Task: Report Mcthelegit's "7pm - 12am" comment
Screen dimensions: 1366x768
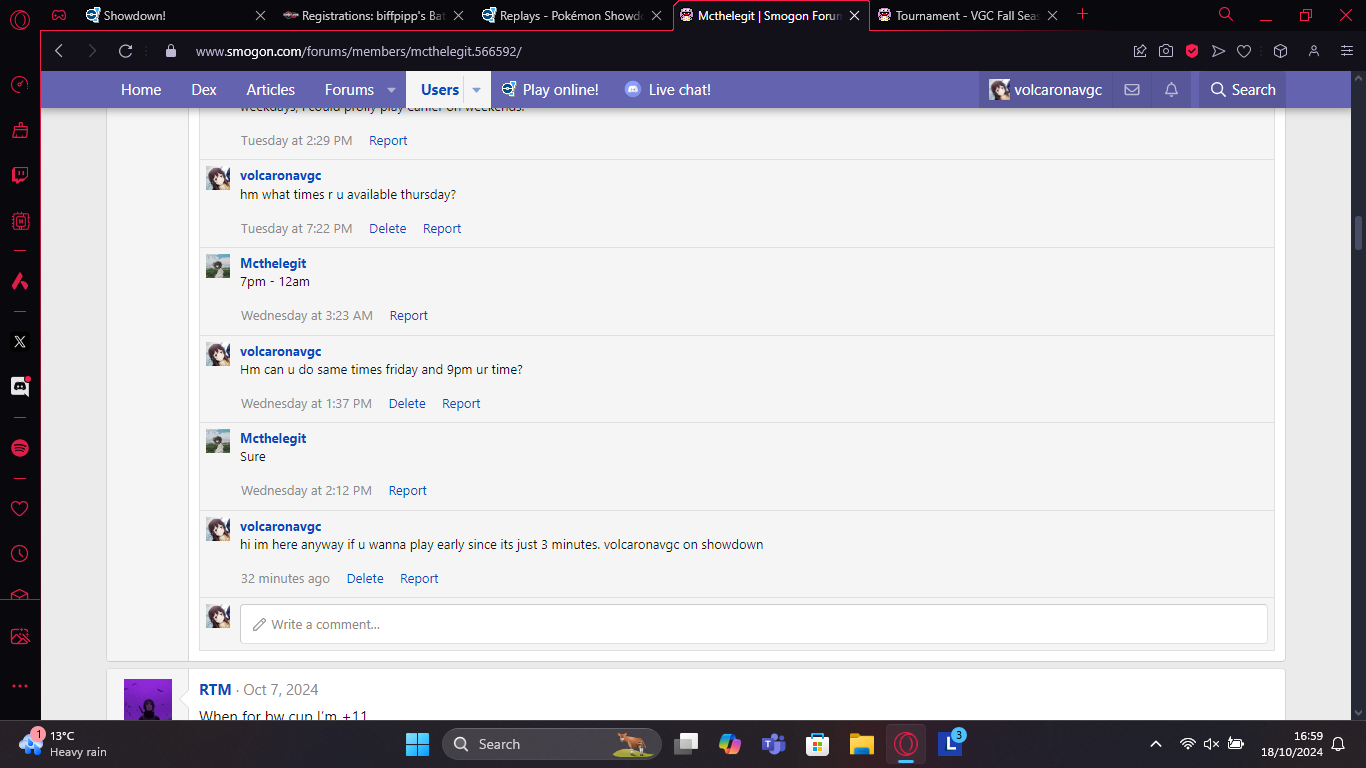Action: pos(408,316)
